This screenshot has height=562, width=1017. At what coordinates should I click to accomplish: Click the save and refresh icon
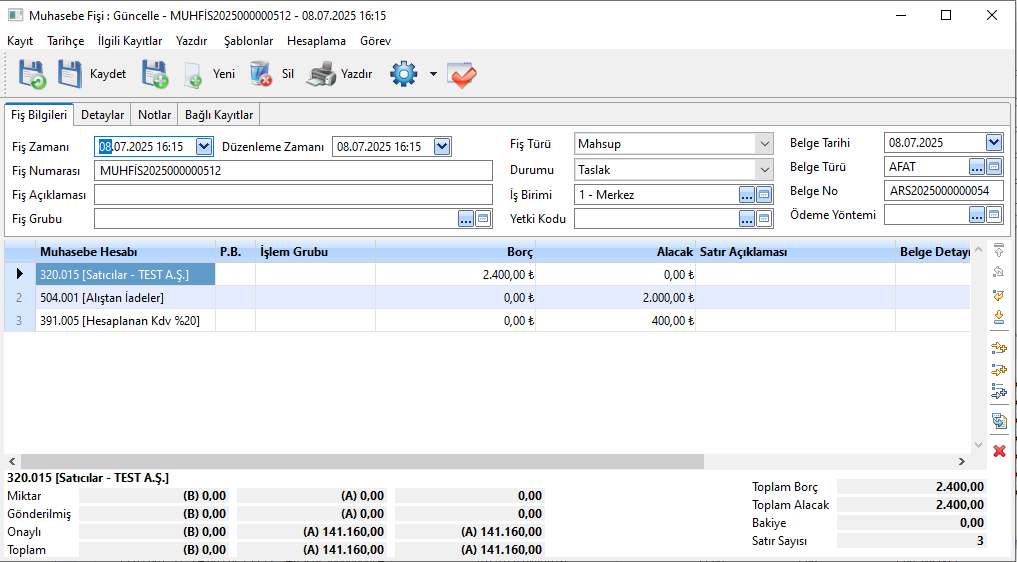pyautogui.click(x=32, y=74)
